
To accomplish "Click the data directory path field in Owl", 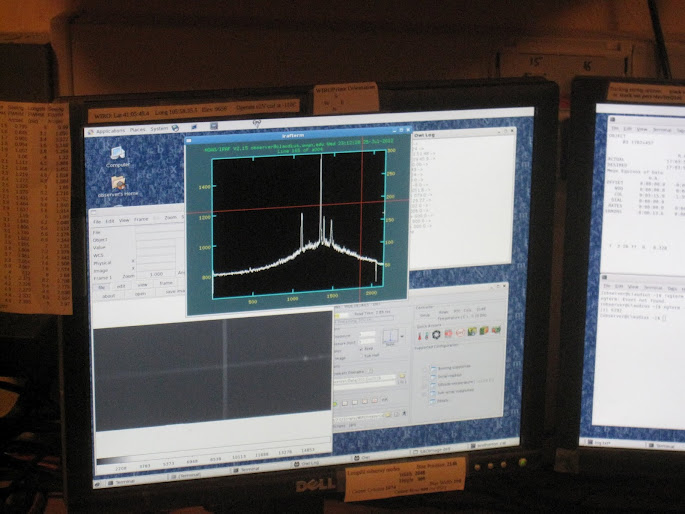I will pyautogui.click(x=365, y=379).
